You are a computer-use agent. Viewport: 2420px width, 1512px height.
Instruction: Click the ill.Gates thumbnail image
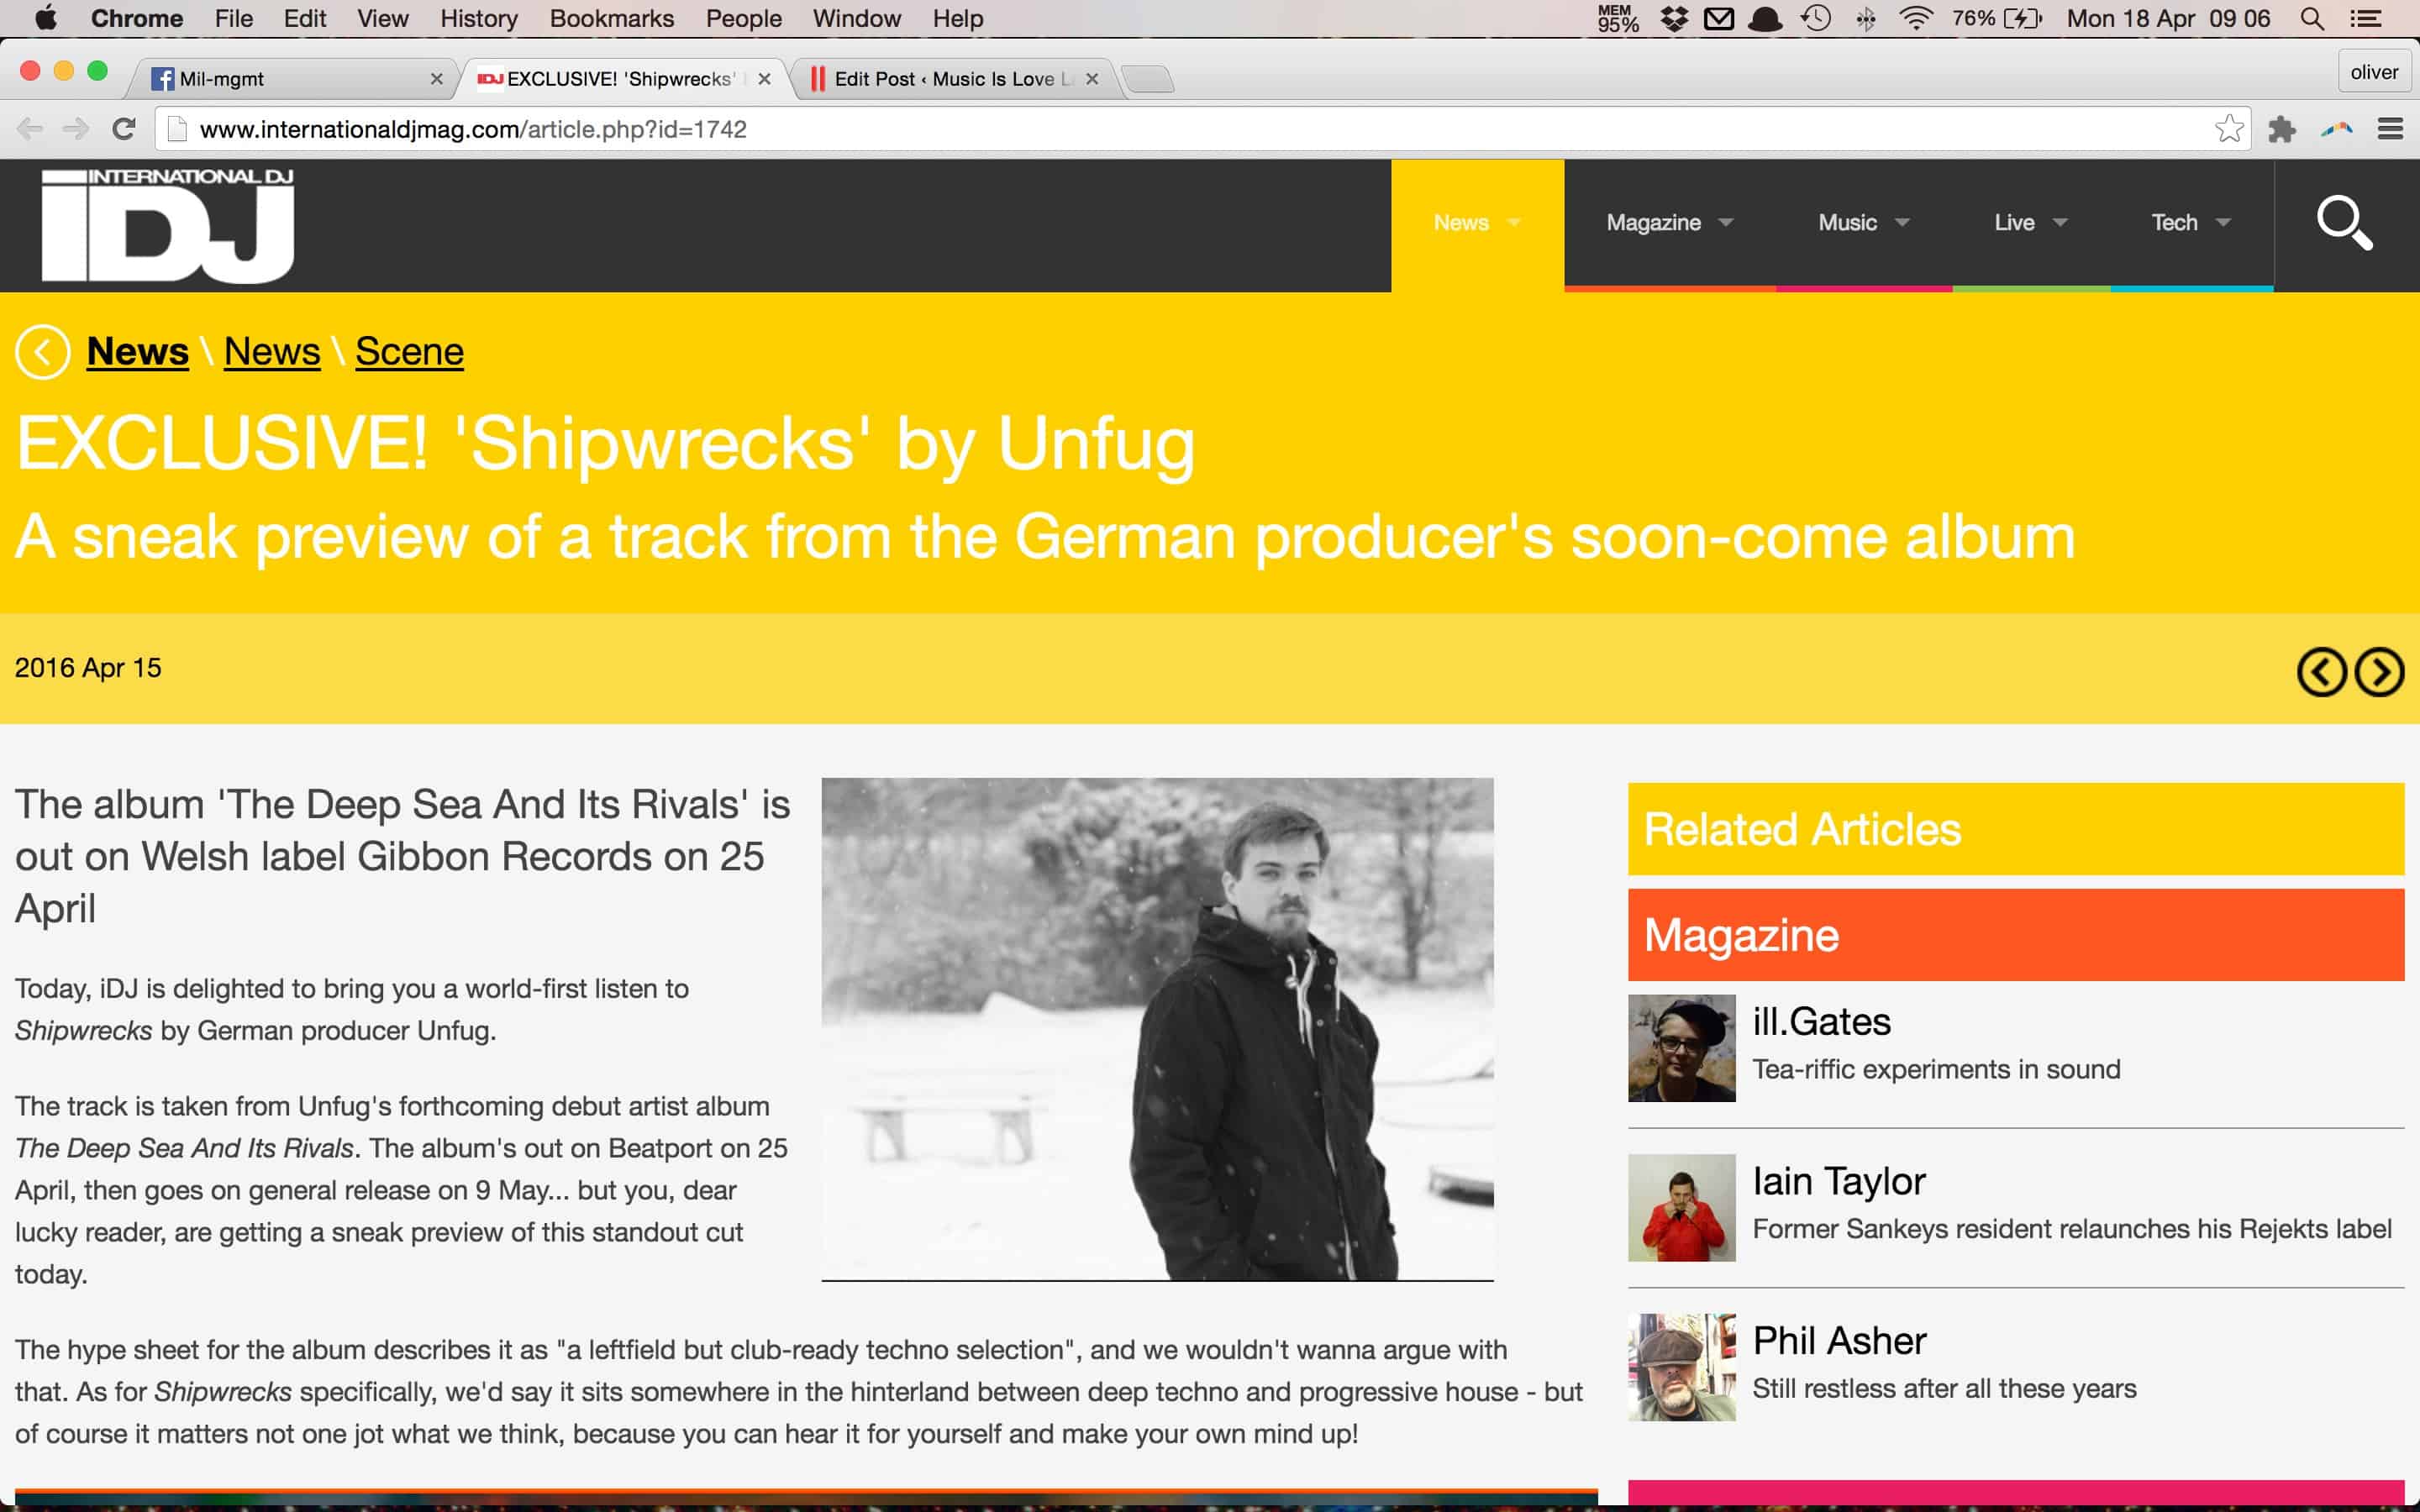[x=1681, y=1048]
